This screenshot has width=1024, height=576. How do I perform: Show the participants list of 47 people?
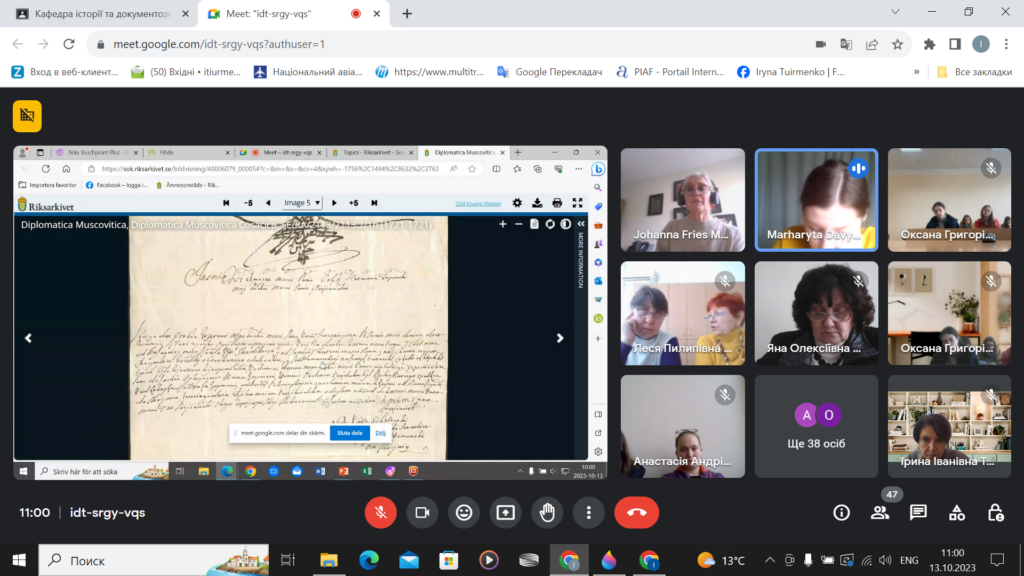(880, 512)
